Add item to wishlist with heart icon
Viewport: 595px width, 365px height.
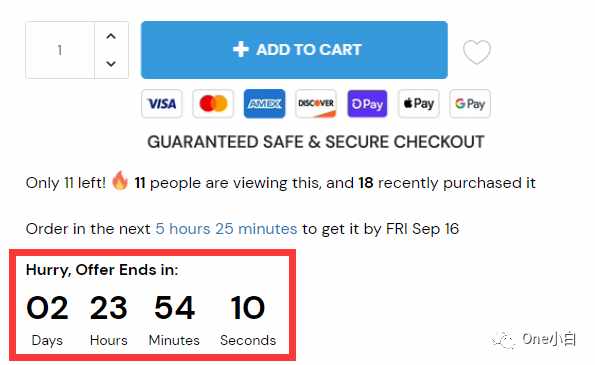pyautogui.click(x=477, y=52)
